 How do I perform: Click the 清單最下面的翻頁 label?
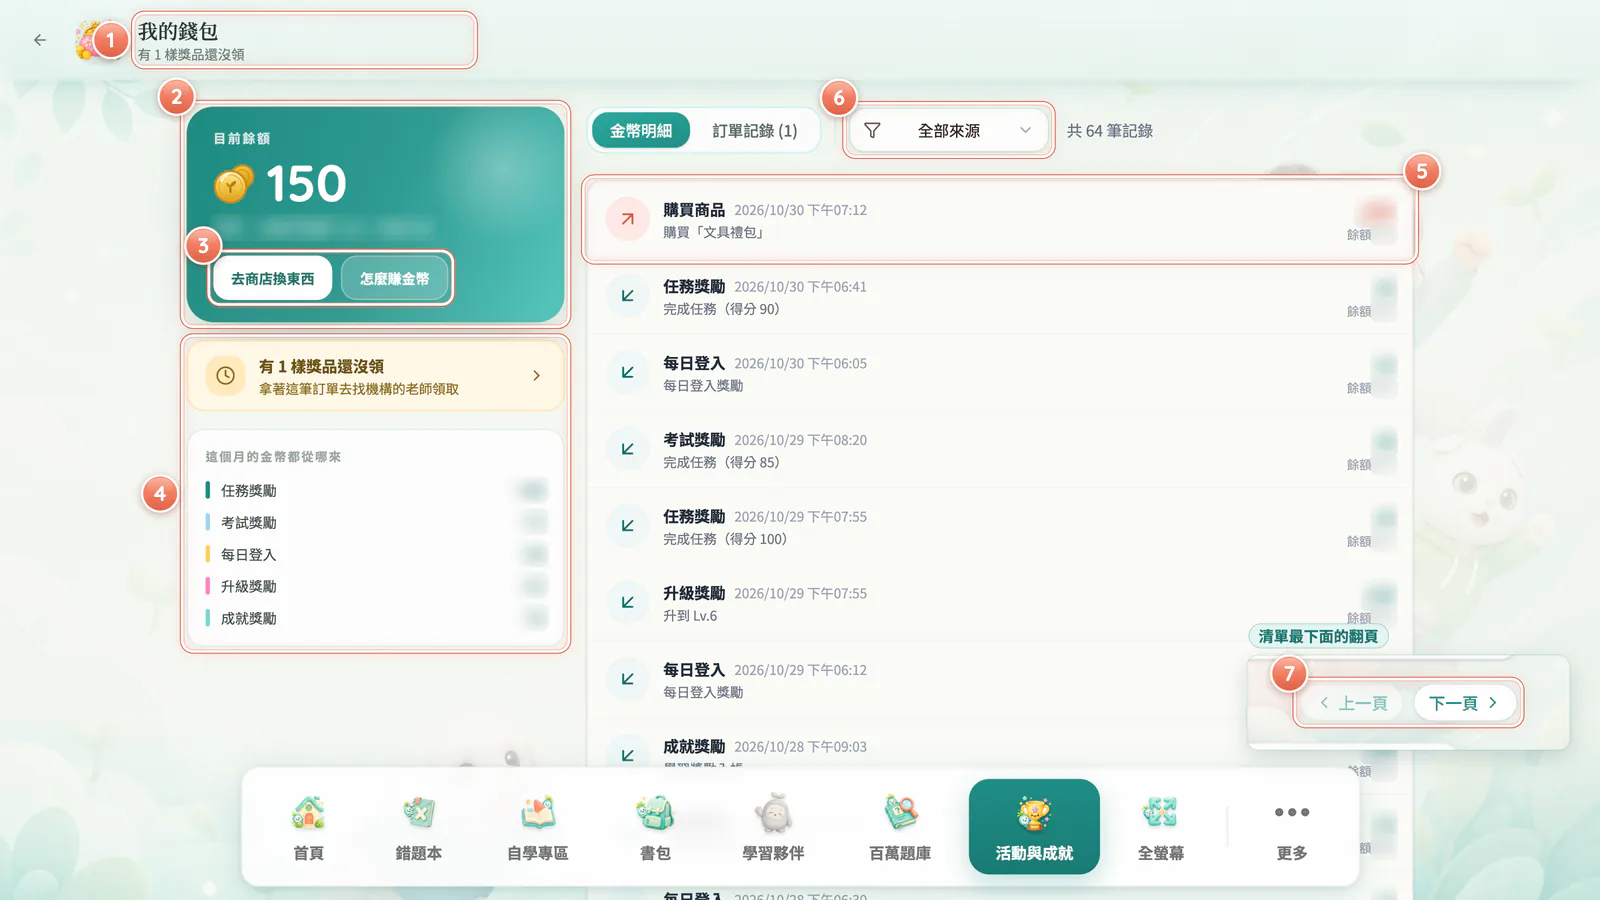pyautogui.click(x=1318, y=636)
